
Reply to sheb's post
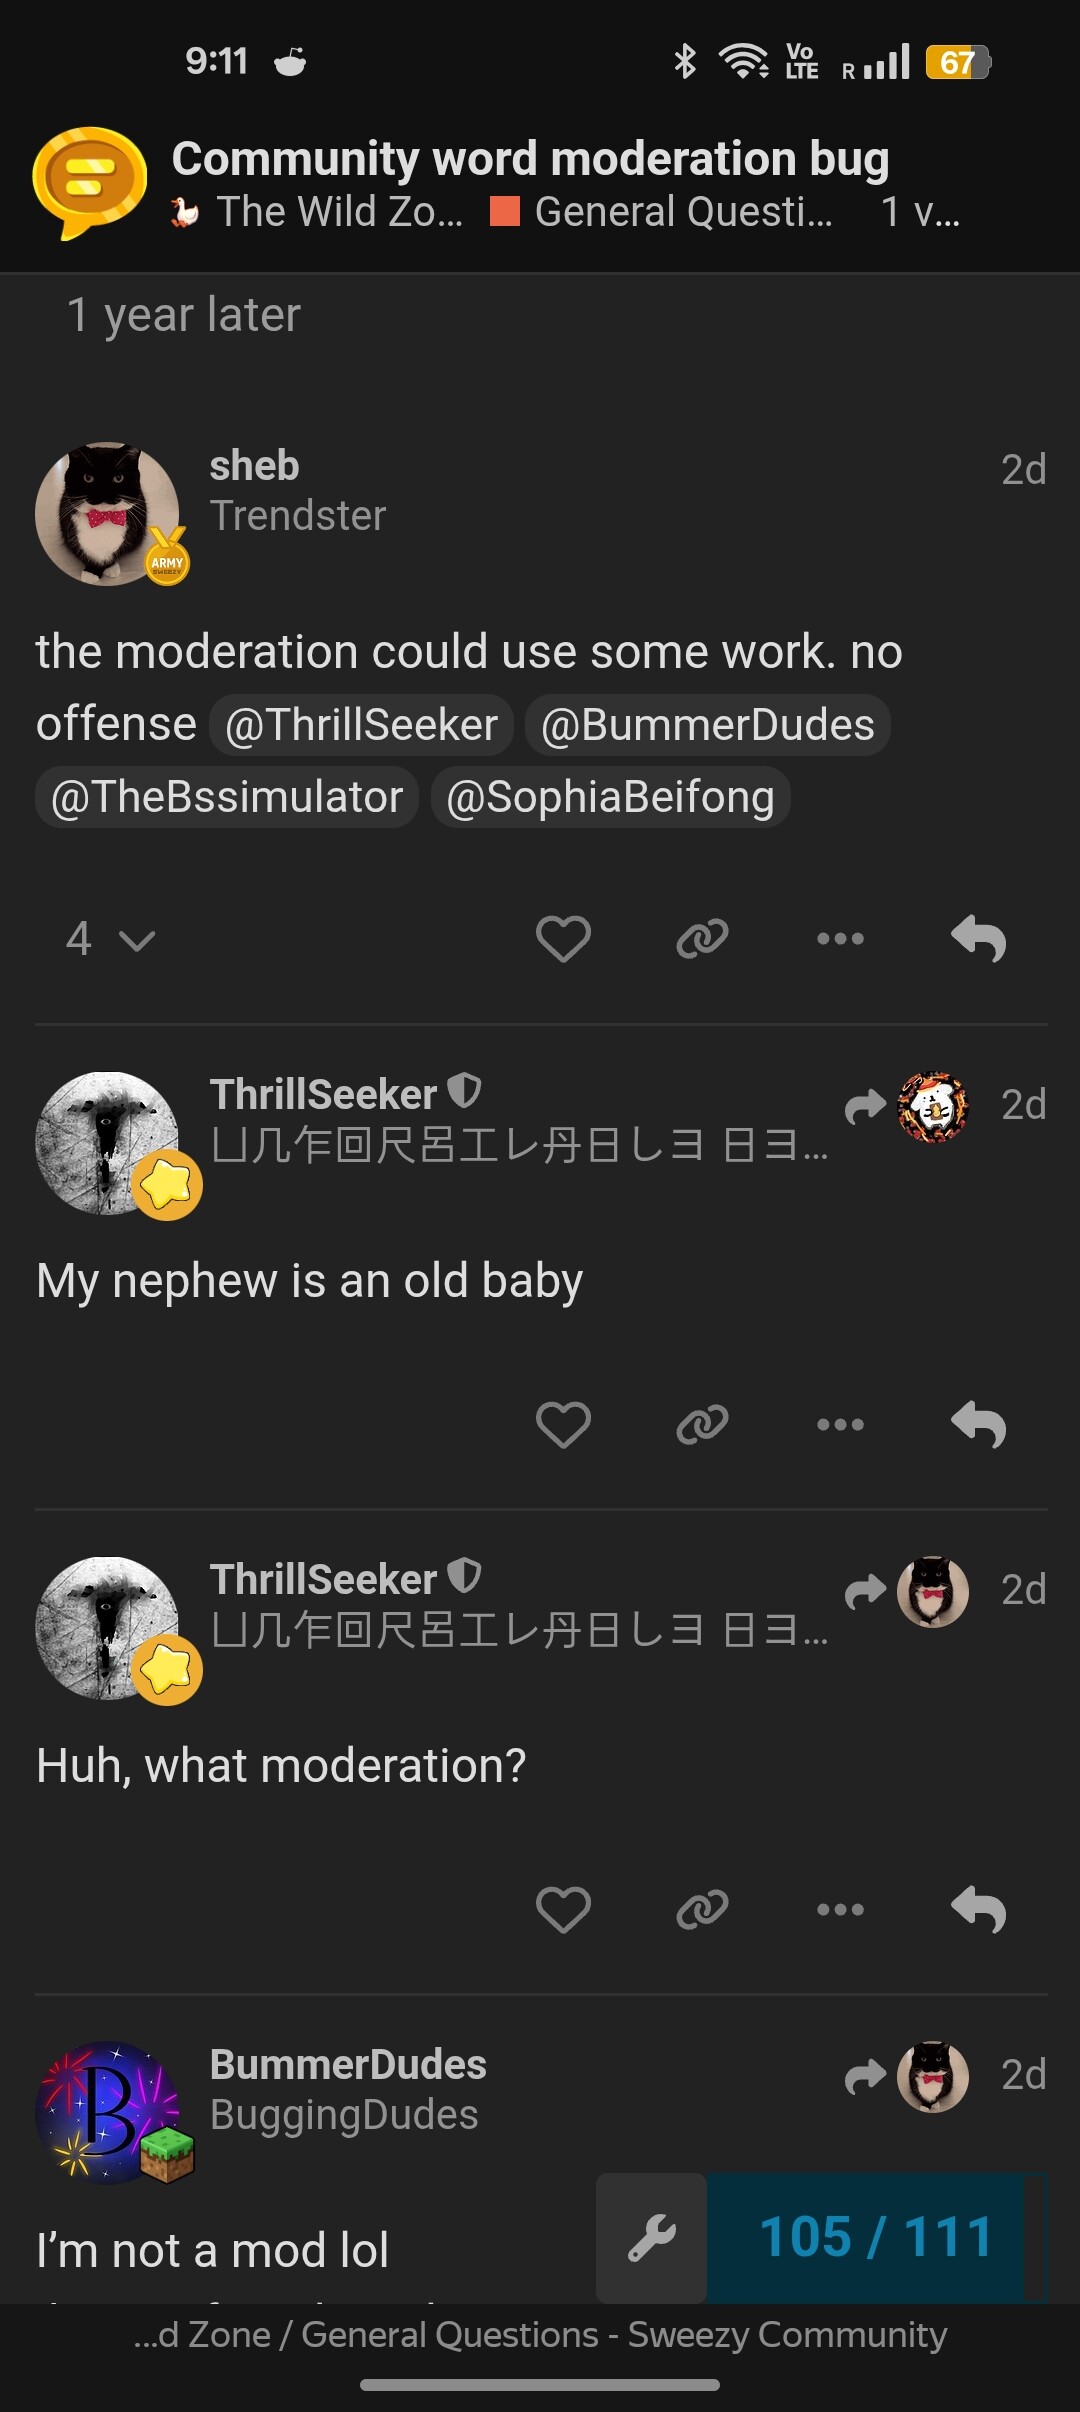coord(978,939)
